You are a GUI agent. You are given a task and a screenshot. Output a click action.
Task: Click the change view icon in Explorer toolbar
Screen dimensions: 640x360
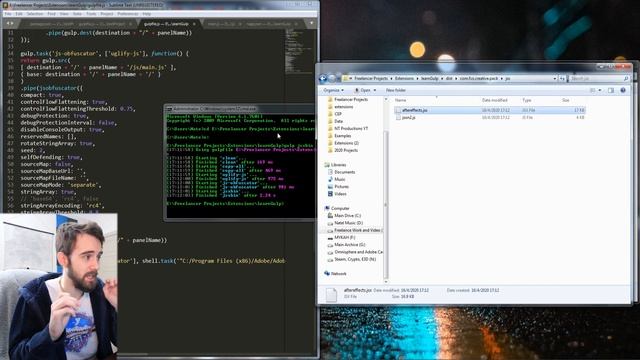pyautogui.click(x=593, y=90)
